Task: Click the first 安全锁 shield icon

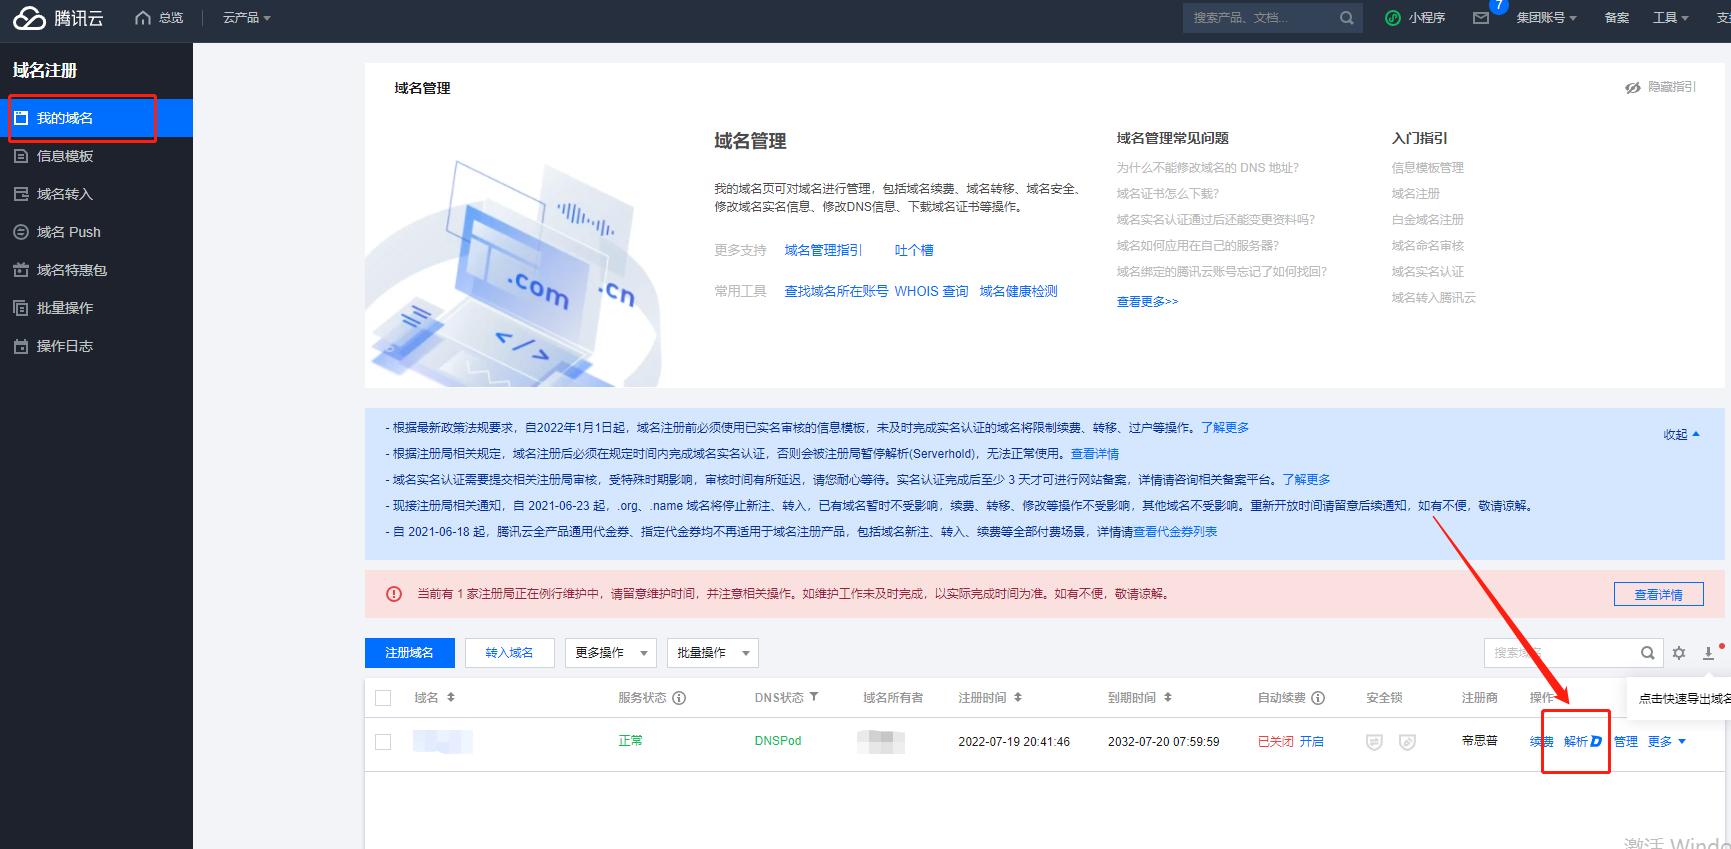Action: [1374, 742]
